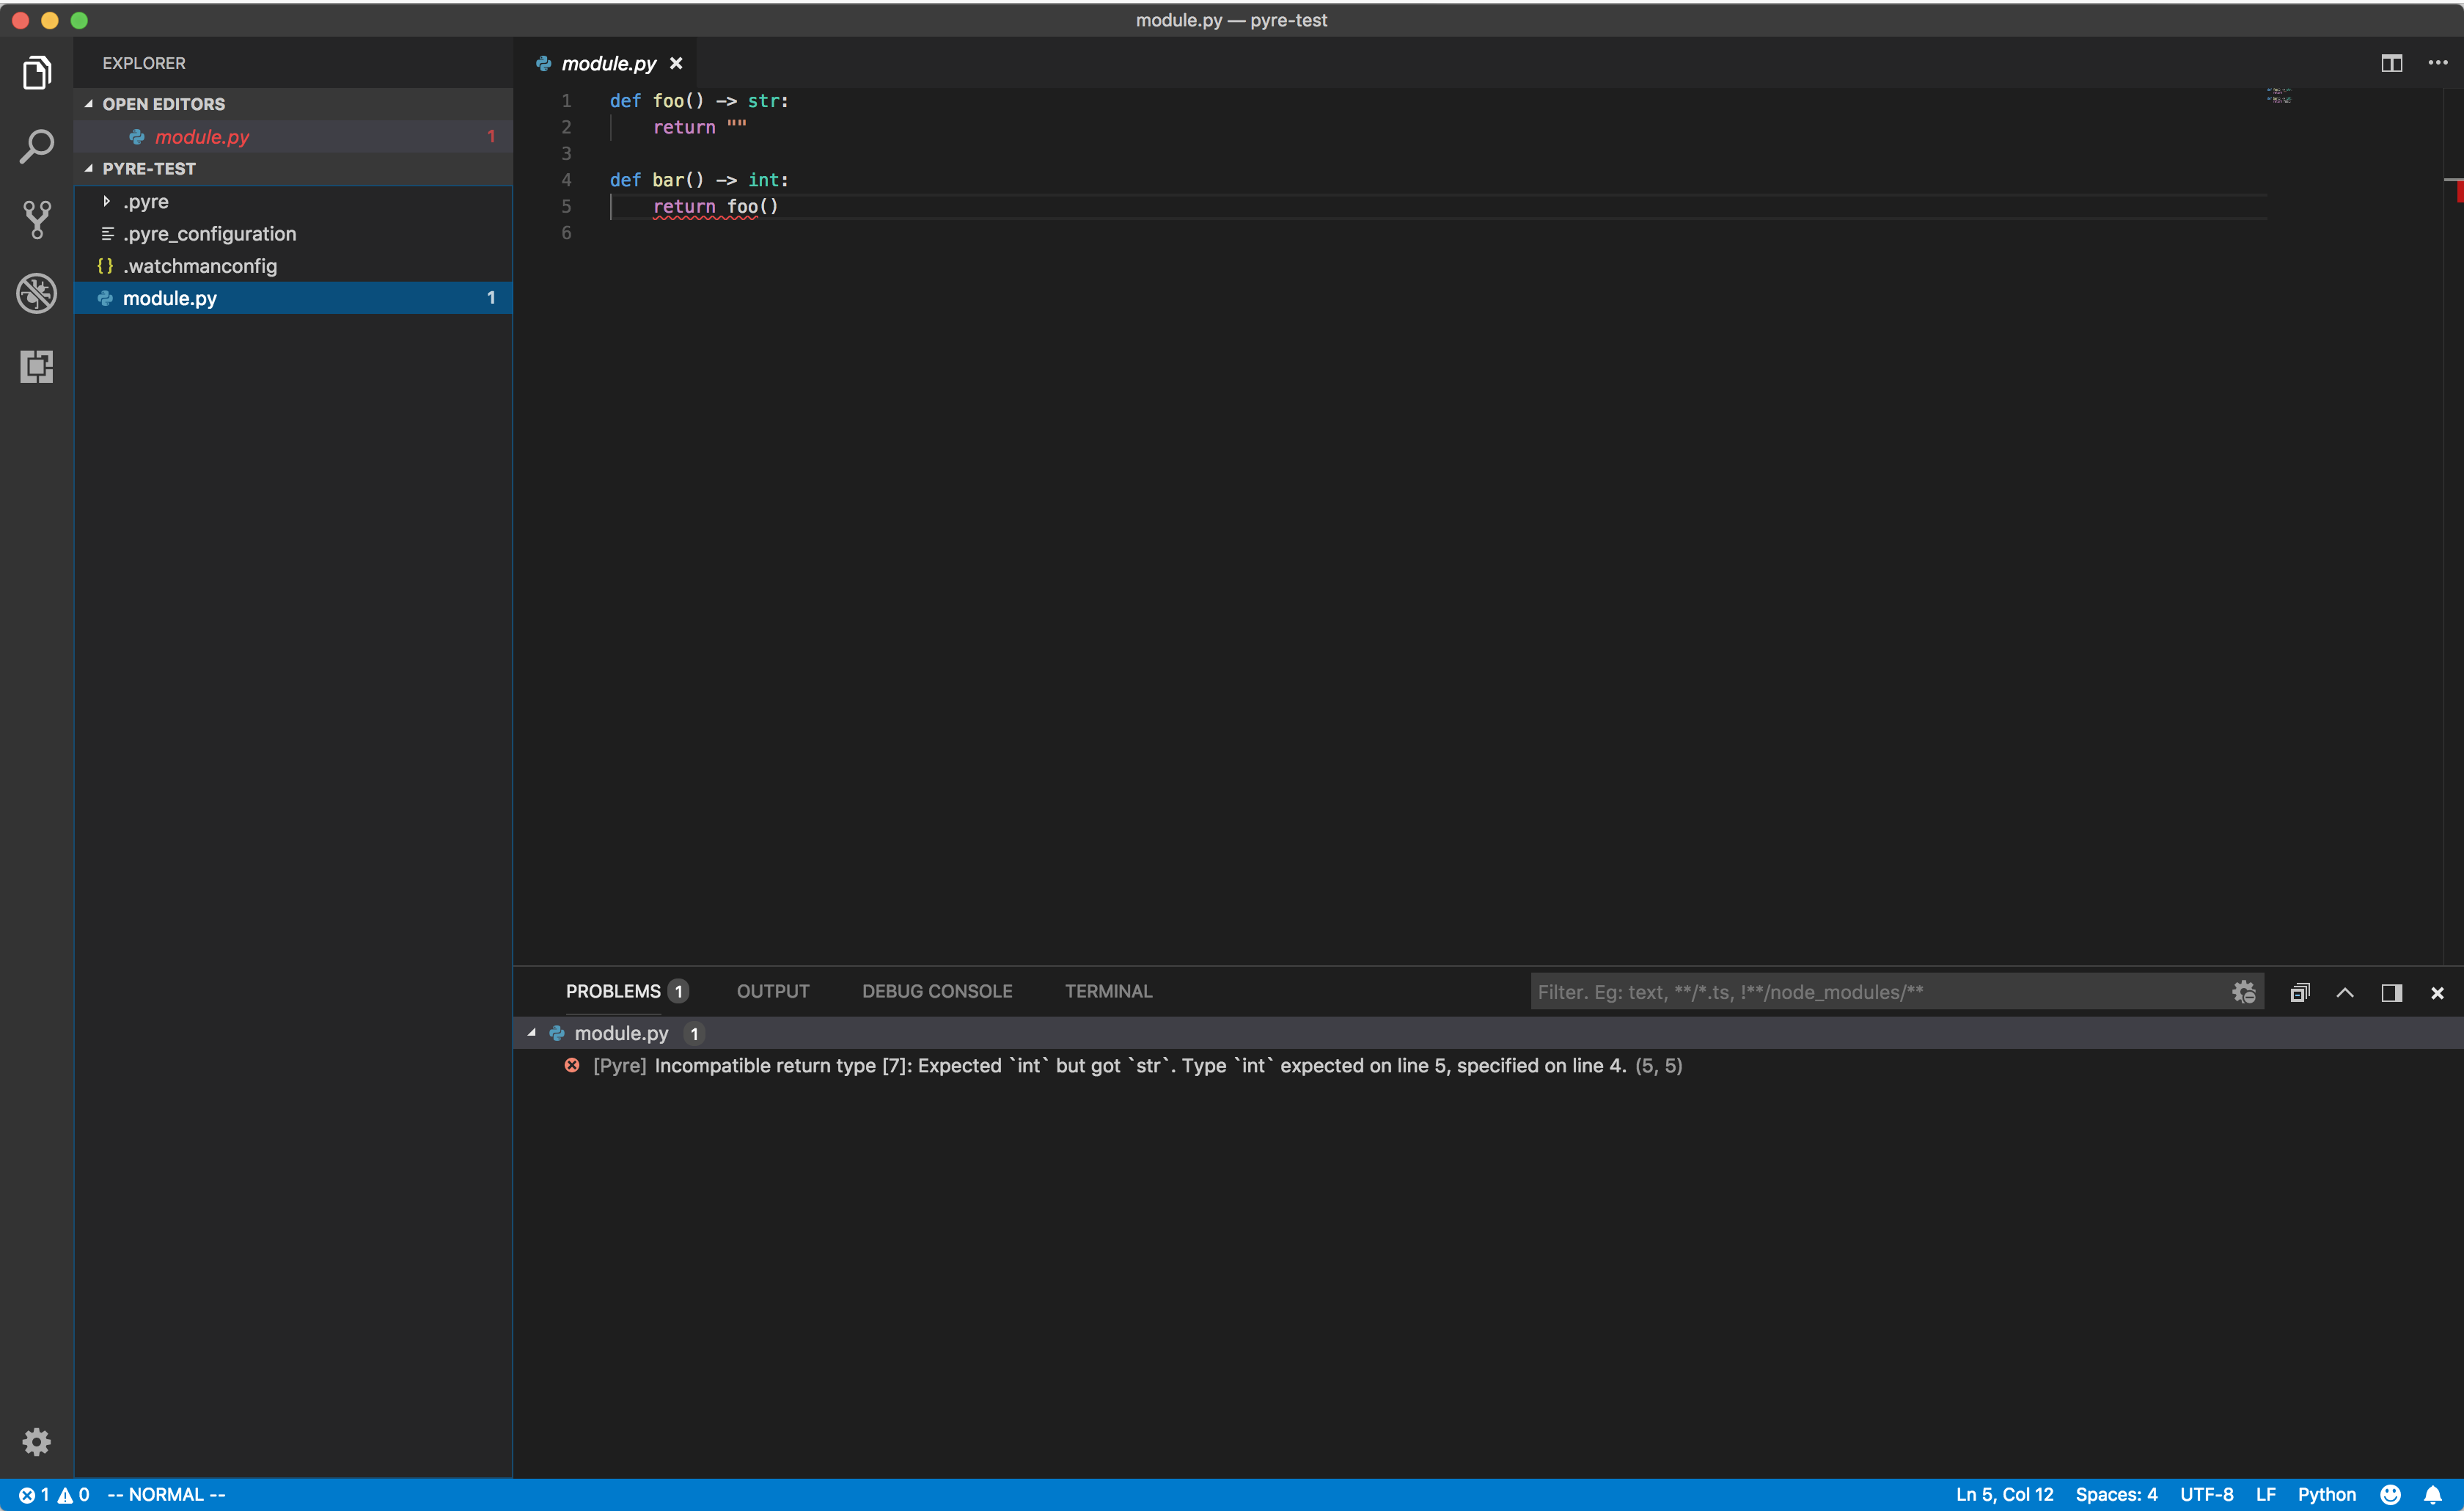2464x1511 pixels.
Task: Open the .pyre_configuration file
Action: pyautogui.click(x=293, y=233)
